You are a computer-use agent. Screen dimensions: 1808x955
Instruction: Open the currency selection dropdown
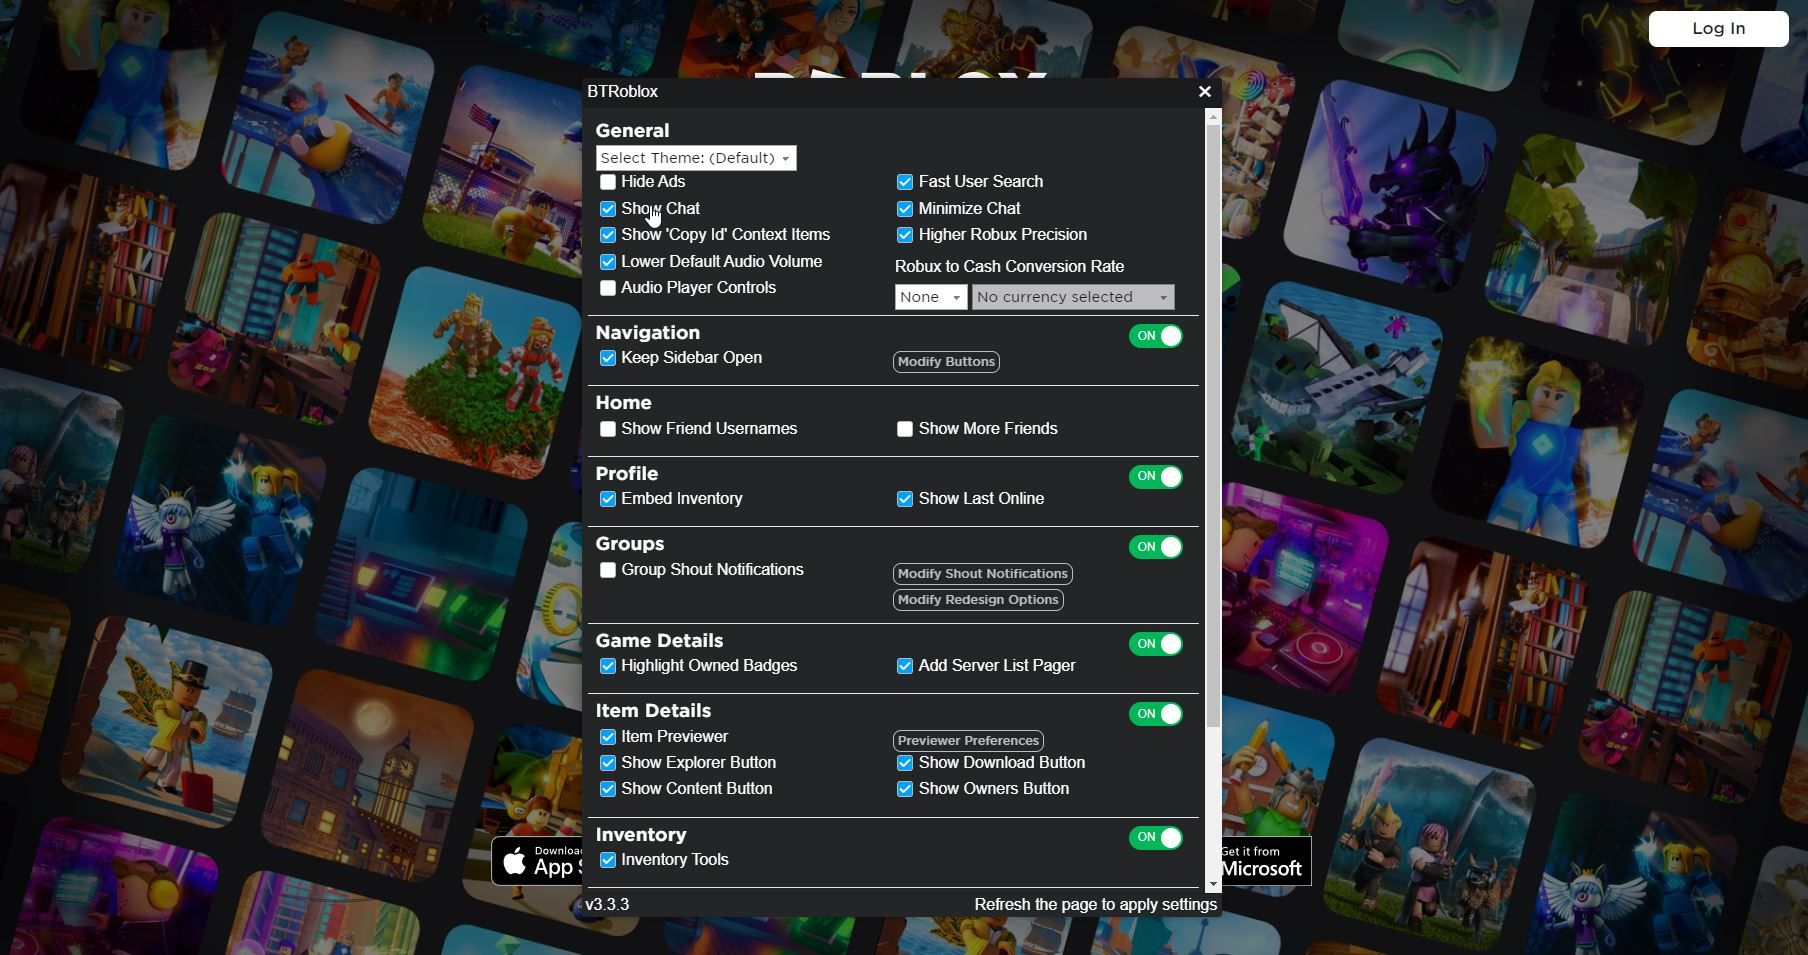(x=1072, y=296)
